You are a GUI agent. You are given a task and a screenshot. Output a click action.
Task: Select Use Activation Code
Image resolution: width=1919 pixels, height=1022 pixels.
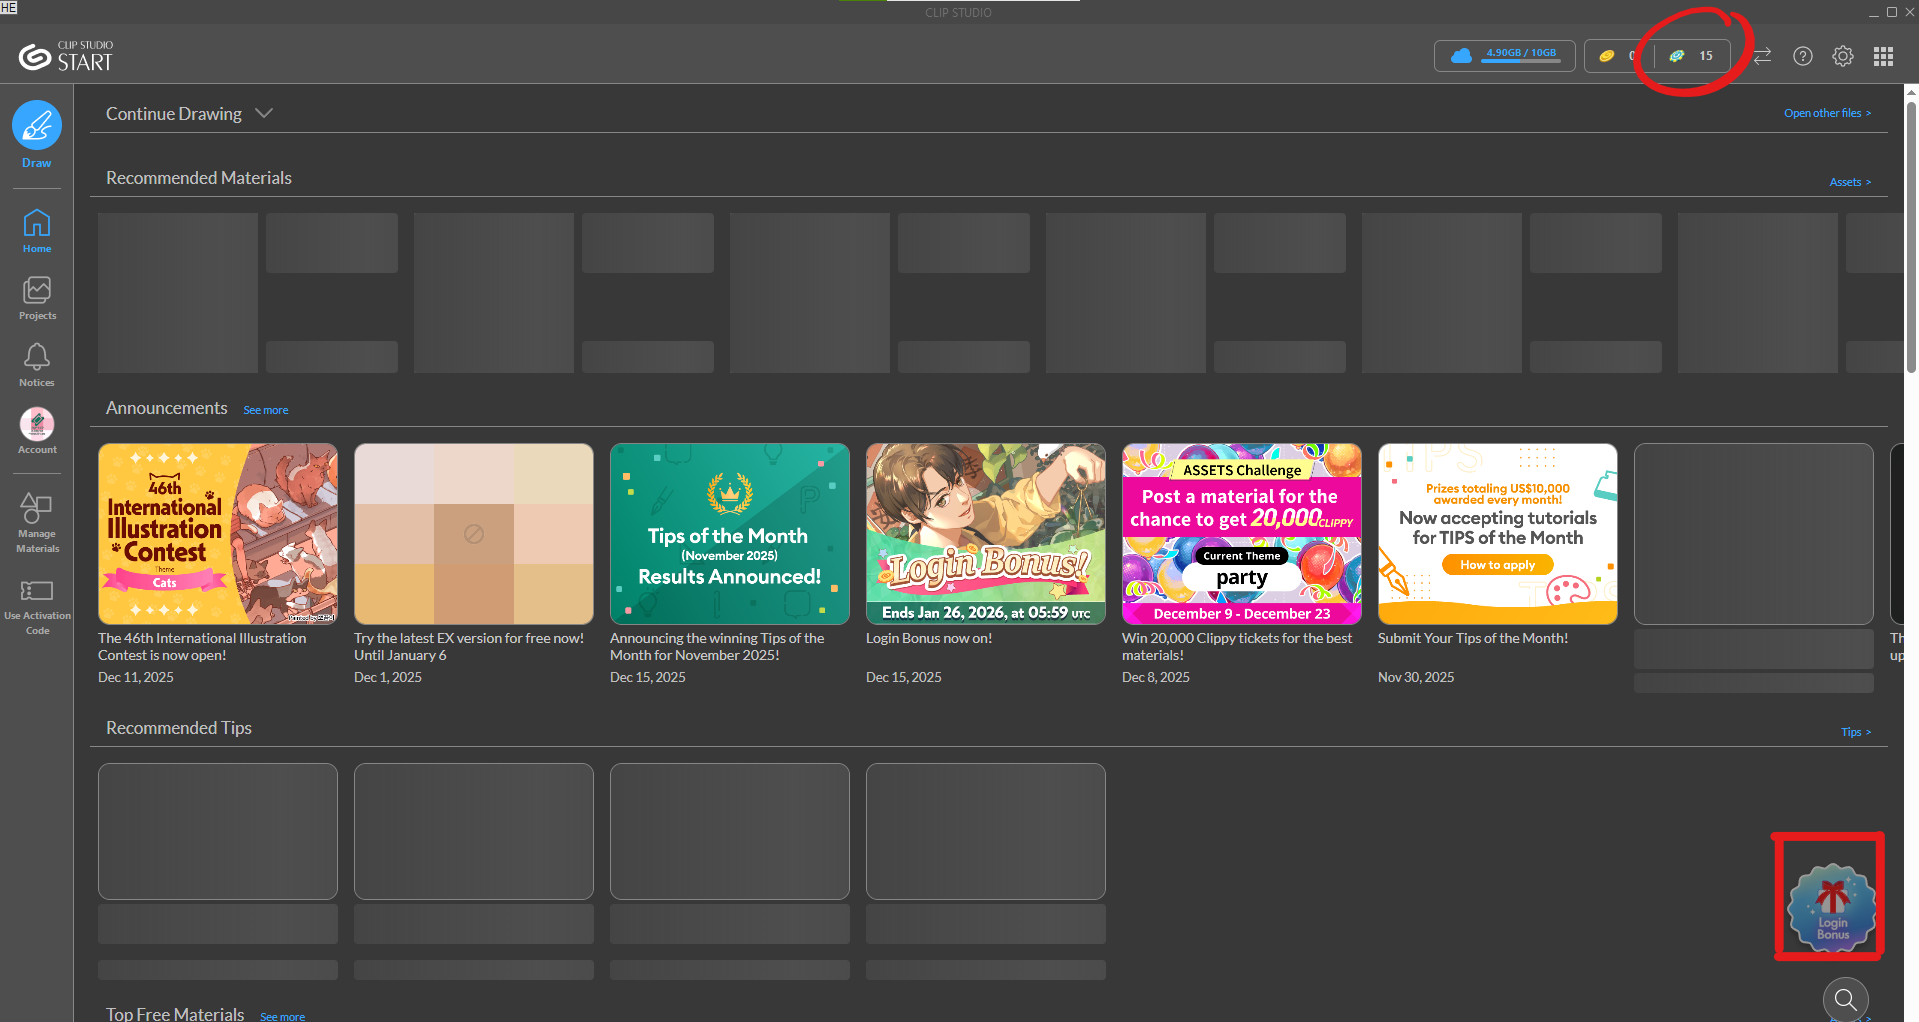(37, 607)
